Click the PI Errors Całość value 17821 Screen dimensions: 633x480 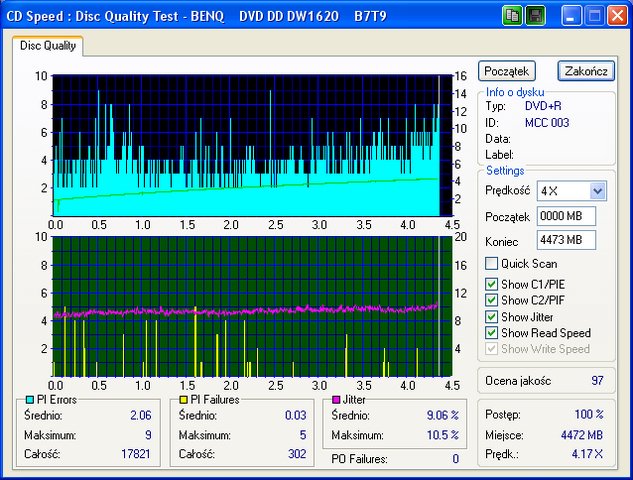click(x=136, y=454)
